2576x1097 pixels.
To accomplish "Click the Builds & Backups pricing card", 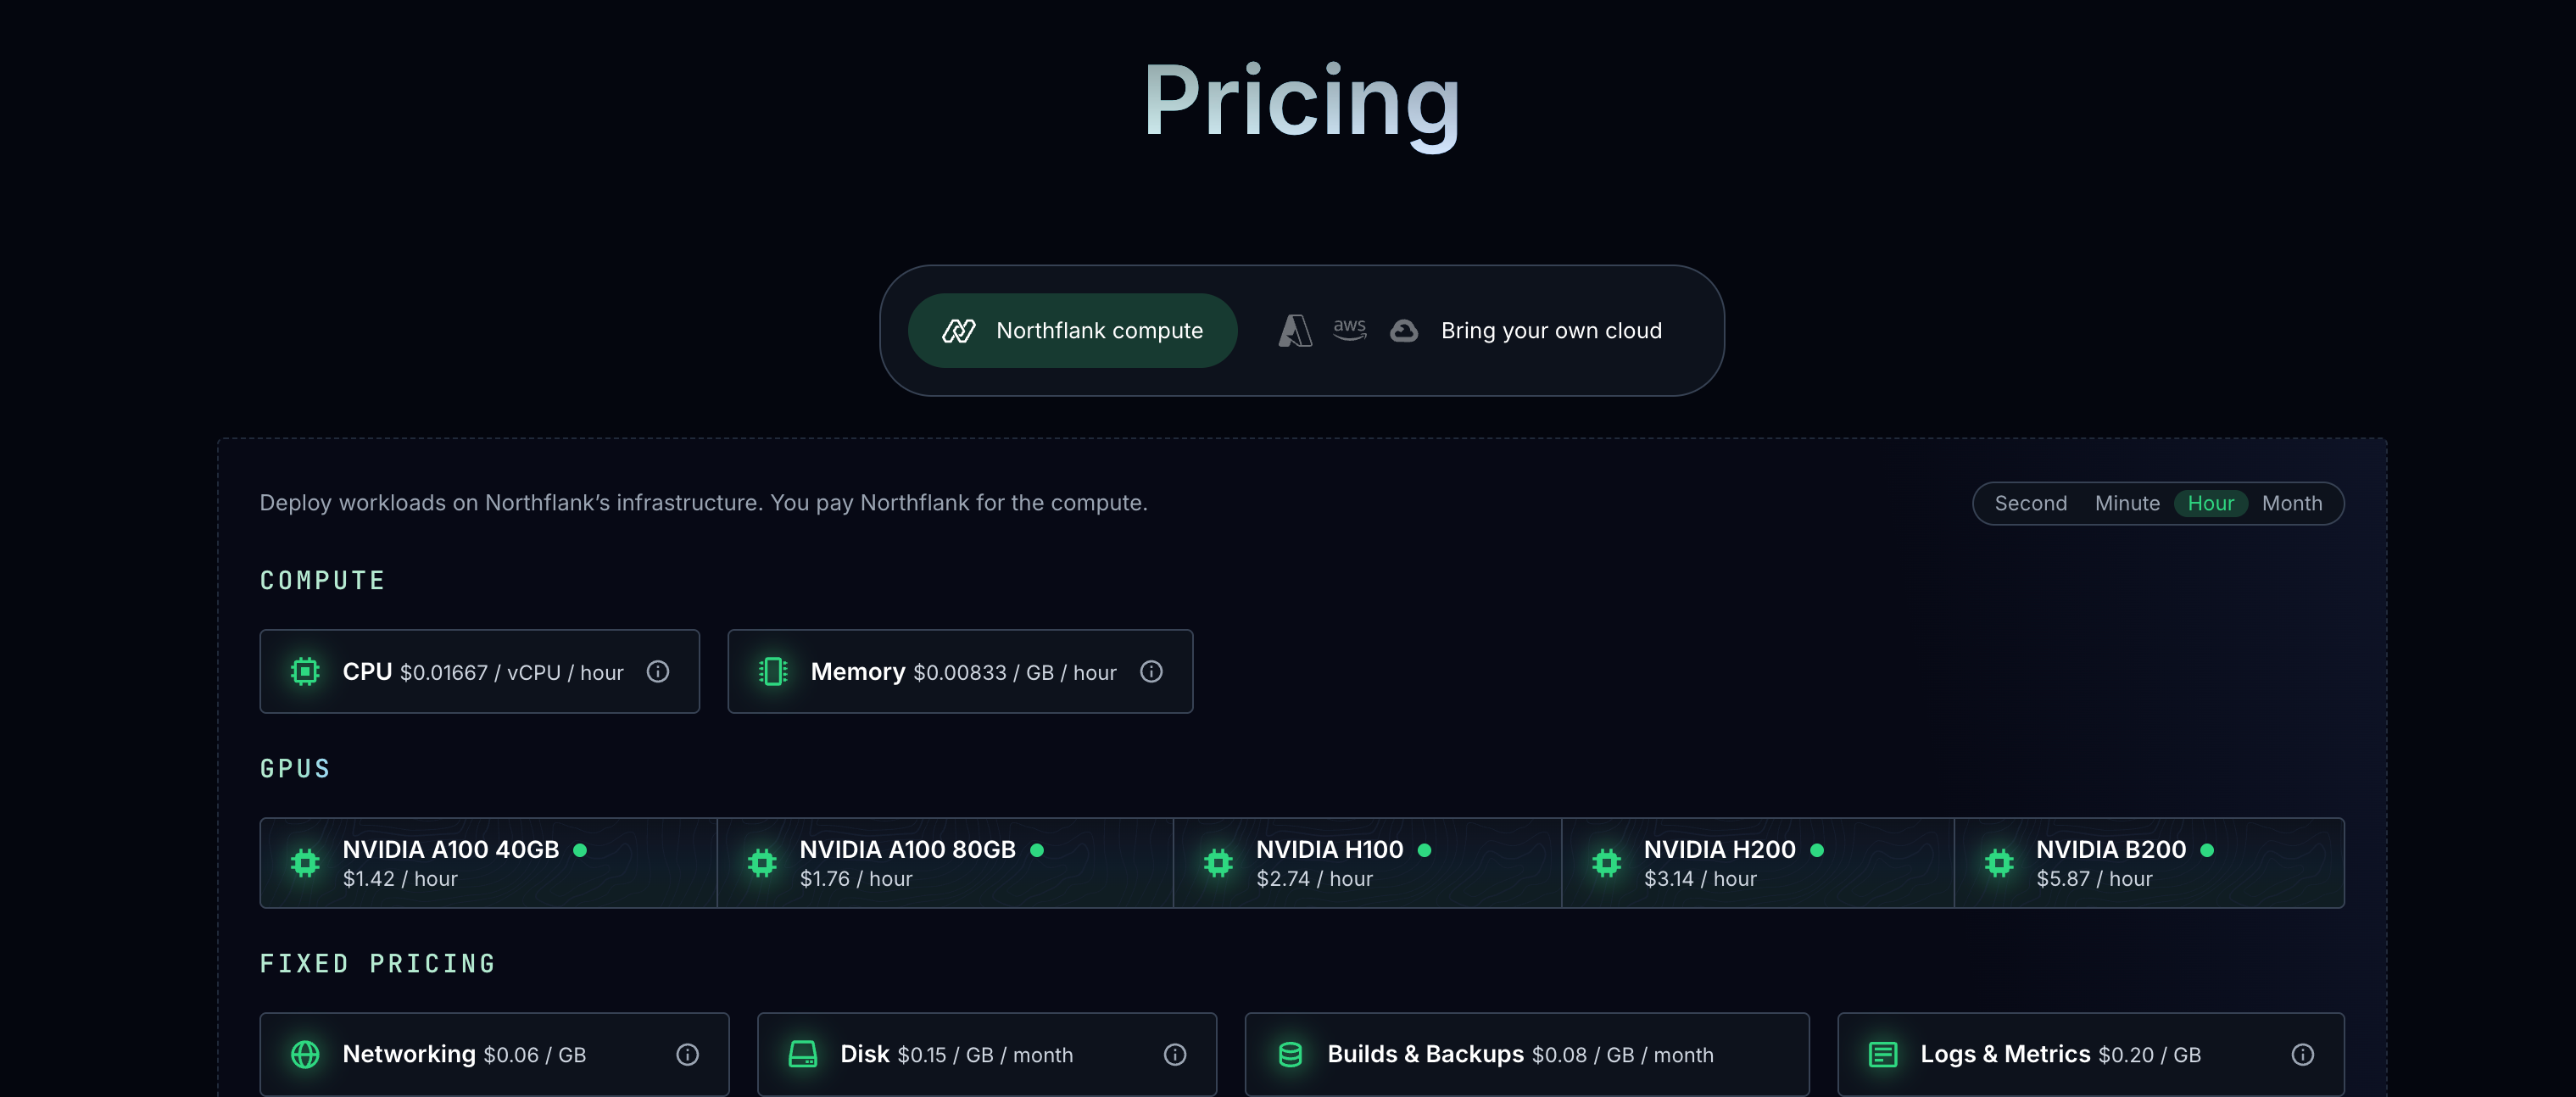I will [x=1526, y=1055].
